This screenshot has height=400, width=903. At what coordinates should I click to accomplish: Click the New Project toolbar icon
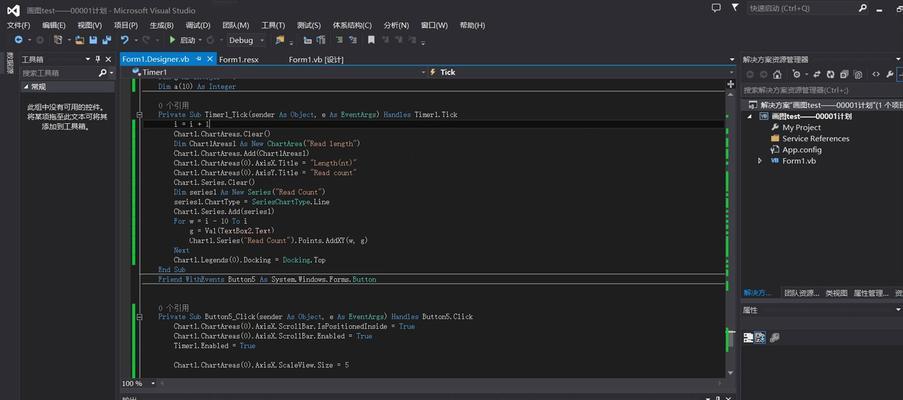pos(58,40)
